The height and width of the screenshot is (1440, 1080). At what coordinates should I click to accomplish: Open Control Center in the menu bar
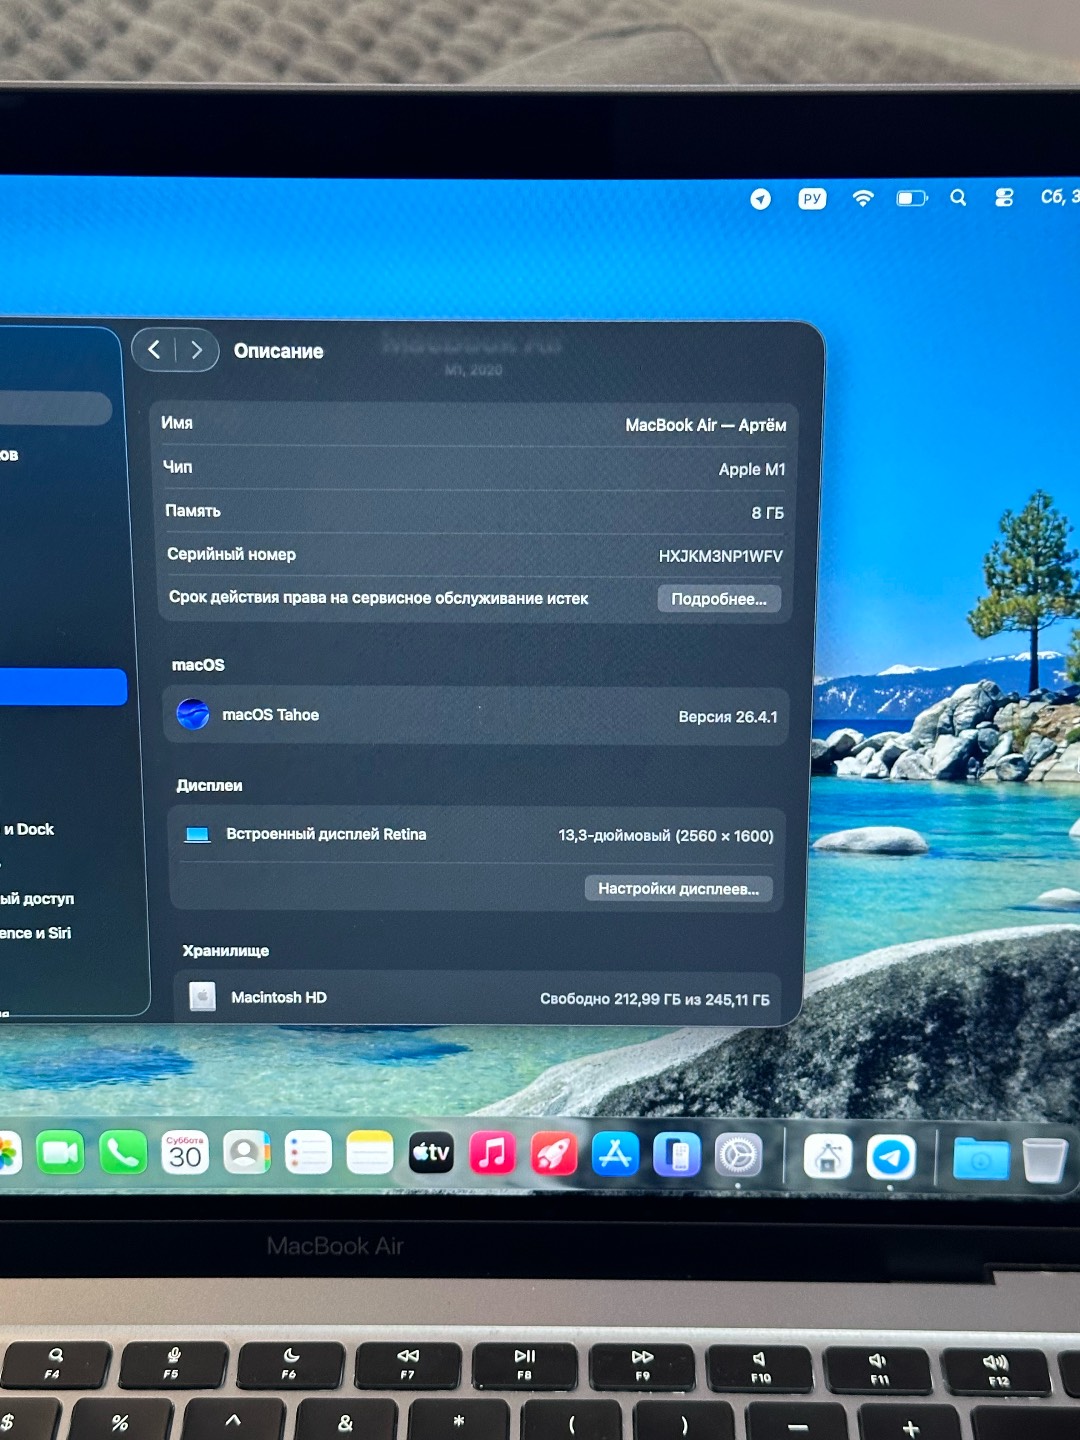pyautogui.click(x=1004, y=197)
